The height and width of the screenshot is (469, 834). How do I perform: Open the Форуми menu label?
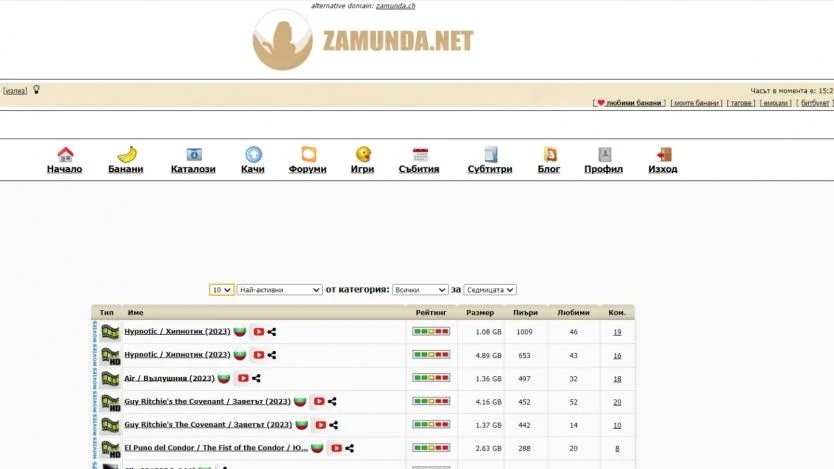coord(307,169)
